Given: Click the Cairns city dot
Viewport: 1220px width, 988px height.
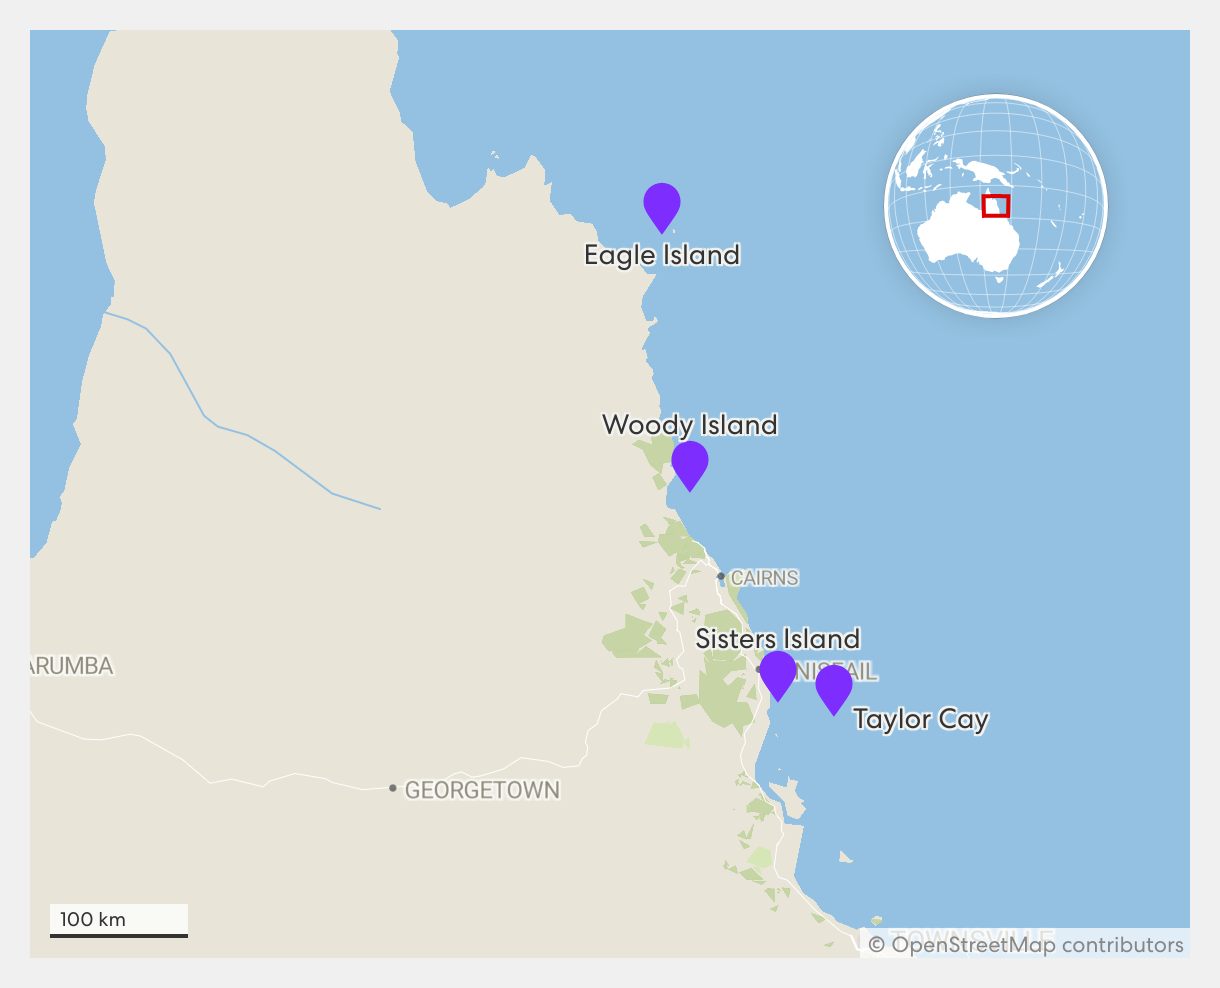Looking at the screenshot, I should pyautogui.click(x=720, y=576).
